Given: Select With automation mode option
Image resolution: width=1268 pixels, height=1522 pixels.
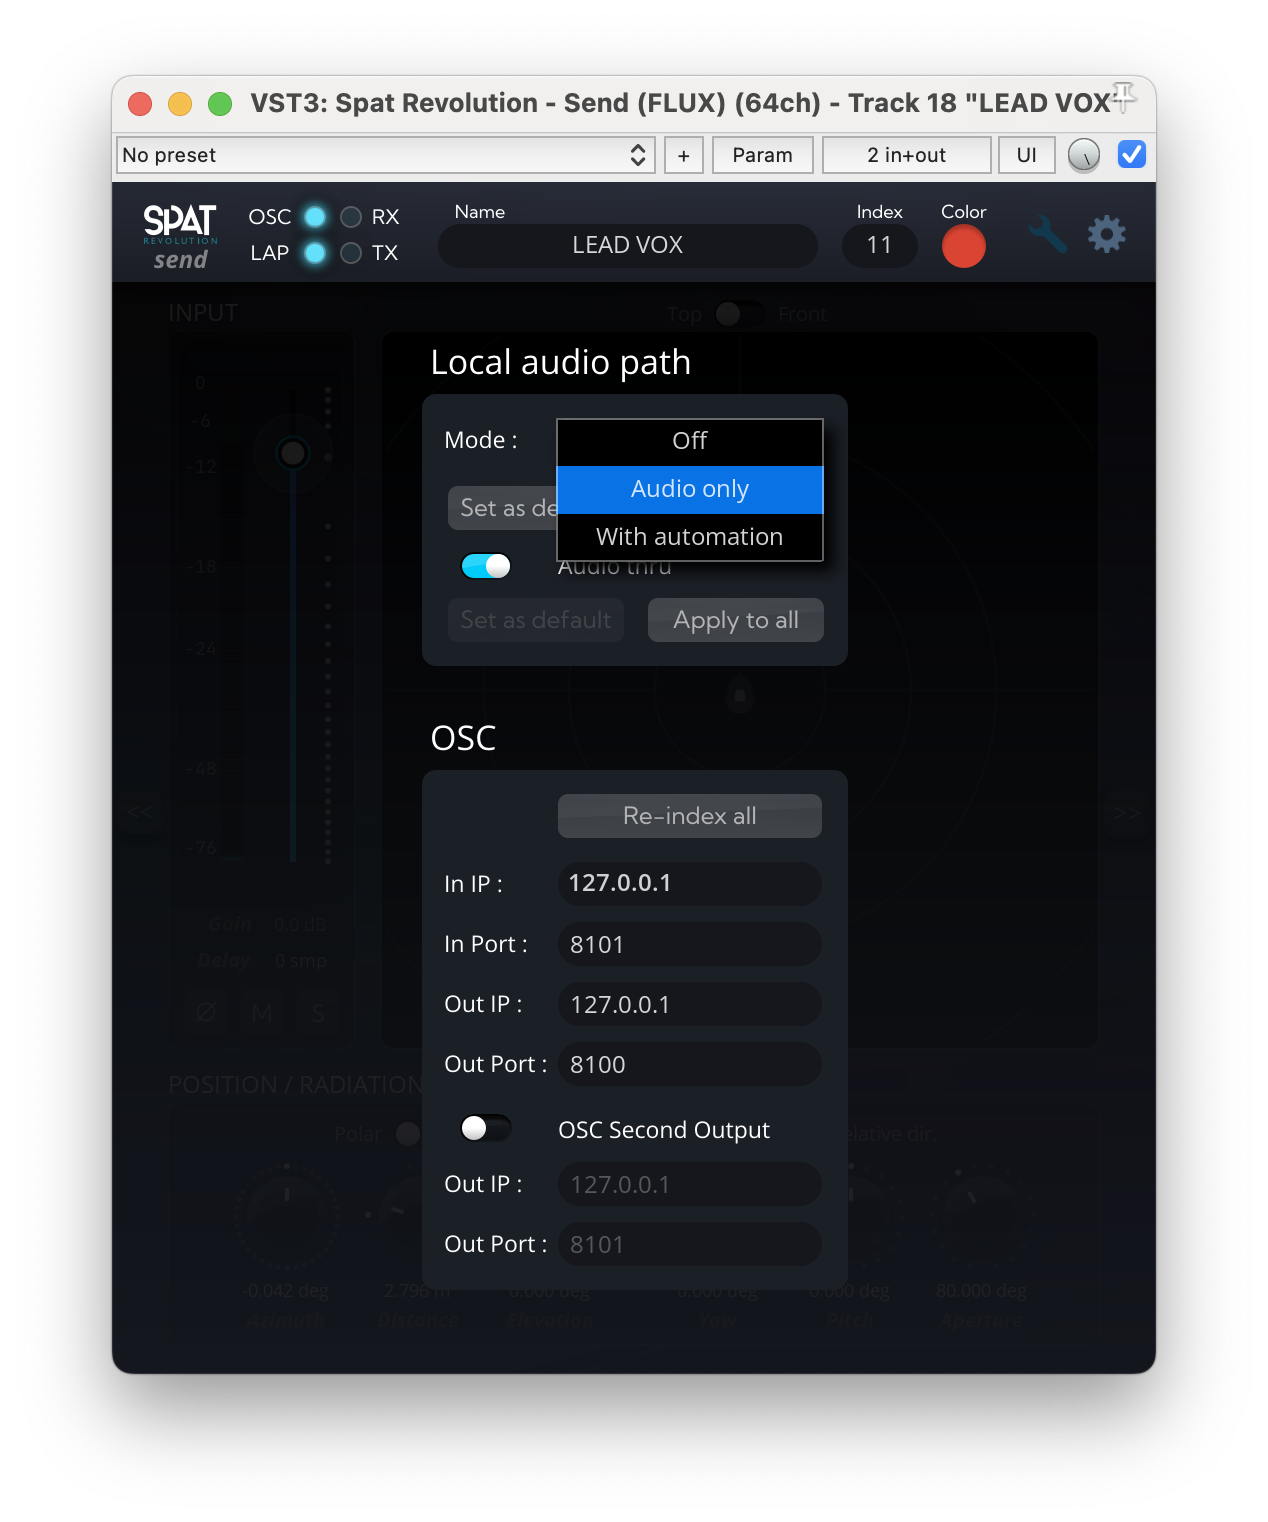Looking at the screenshot, I should pyautogui.click(x=689, y=537).
